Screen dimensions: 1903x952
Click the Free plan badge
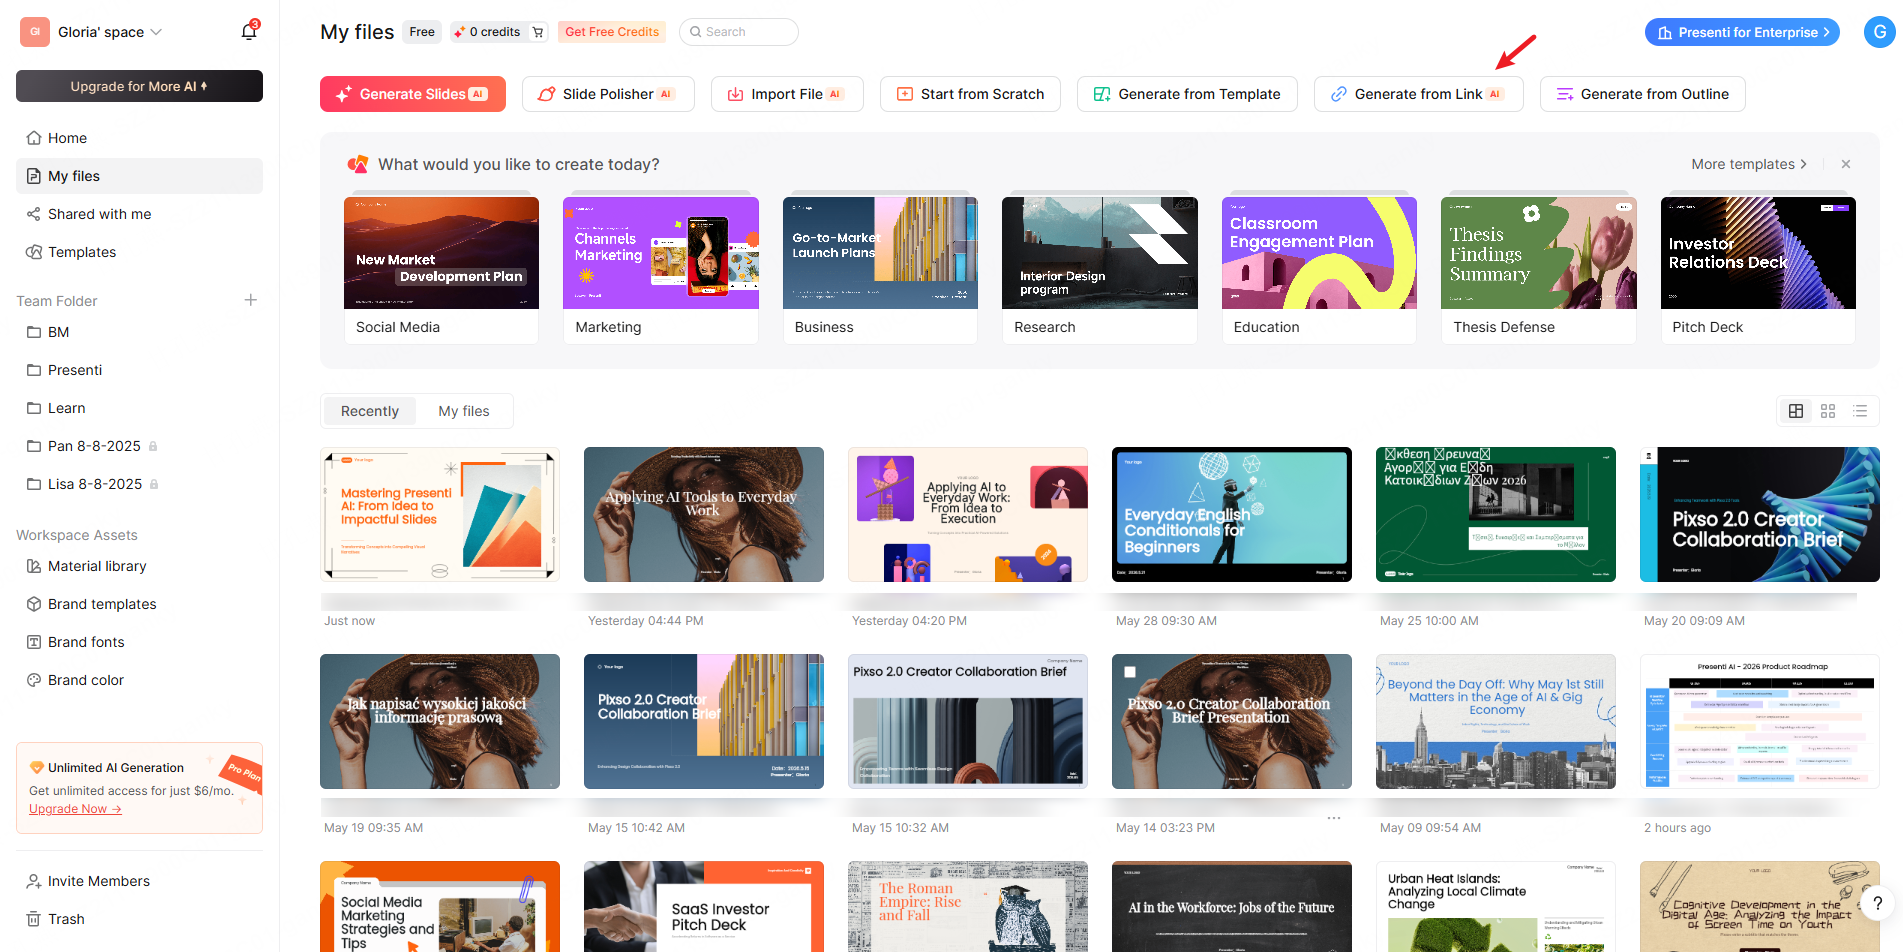coord(422,32)
